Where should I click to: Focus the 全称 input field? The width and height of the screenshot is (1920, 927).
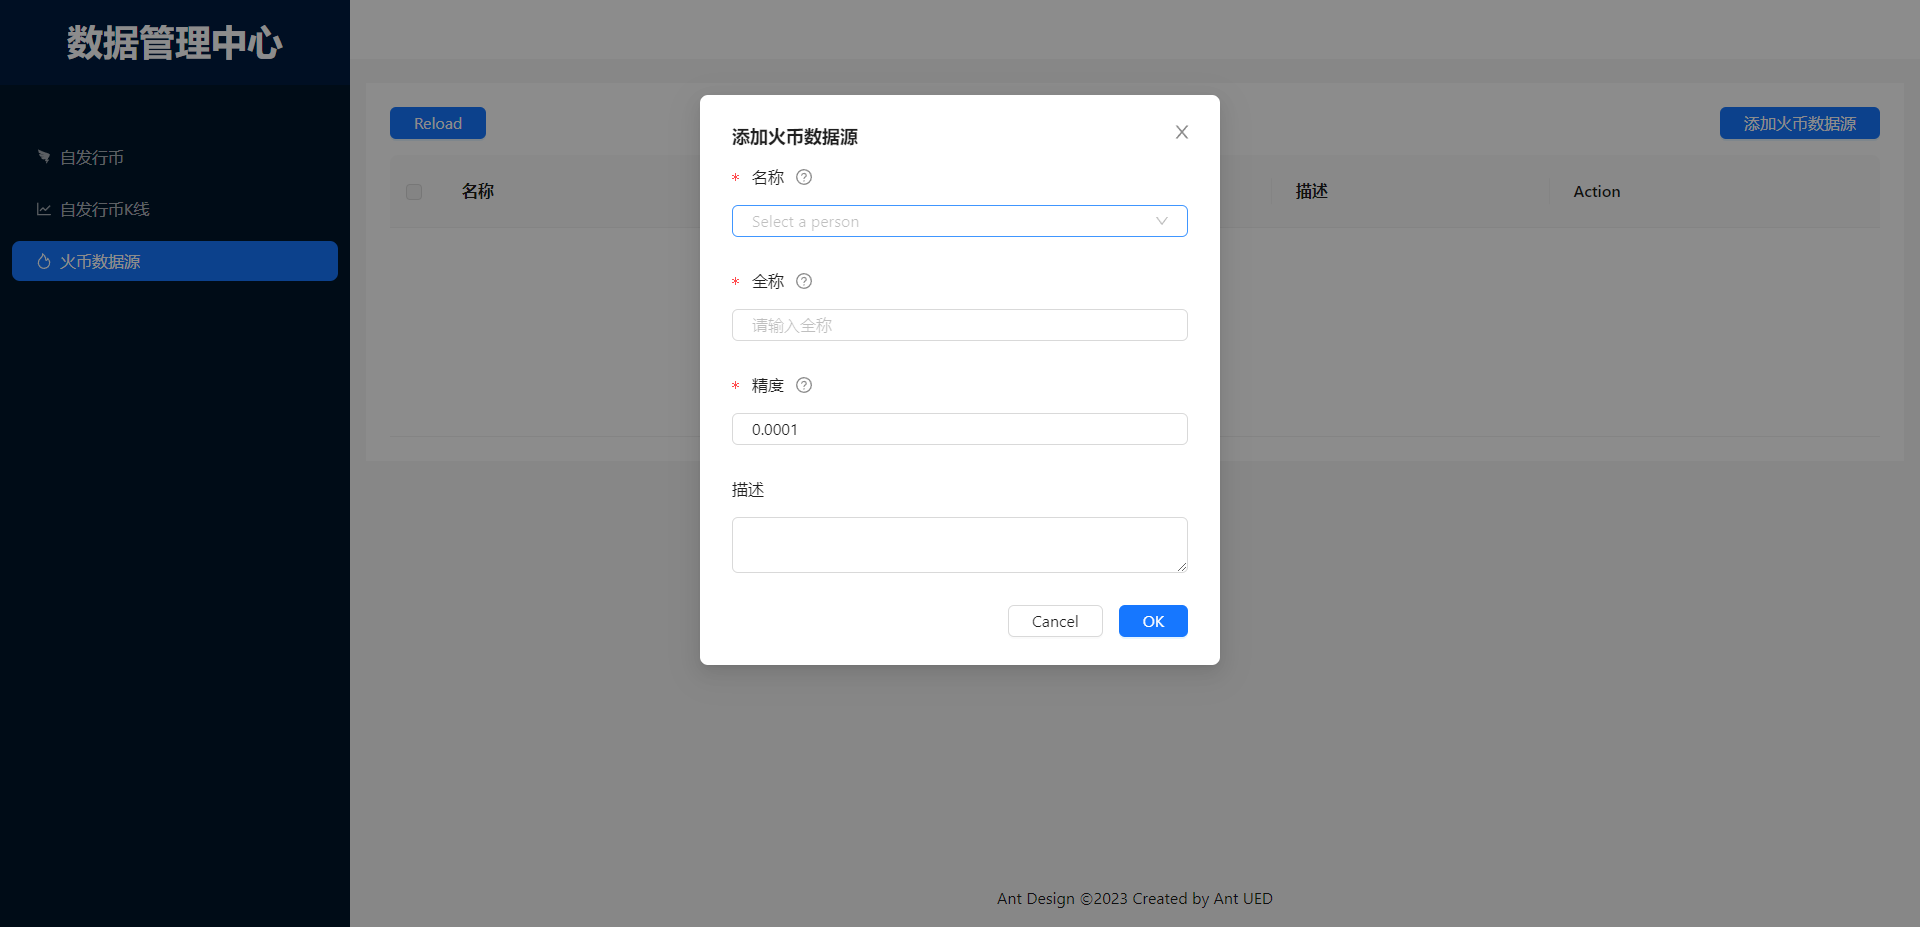pos(959,325)
